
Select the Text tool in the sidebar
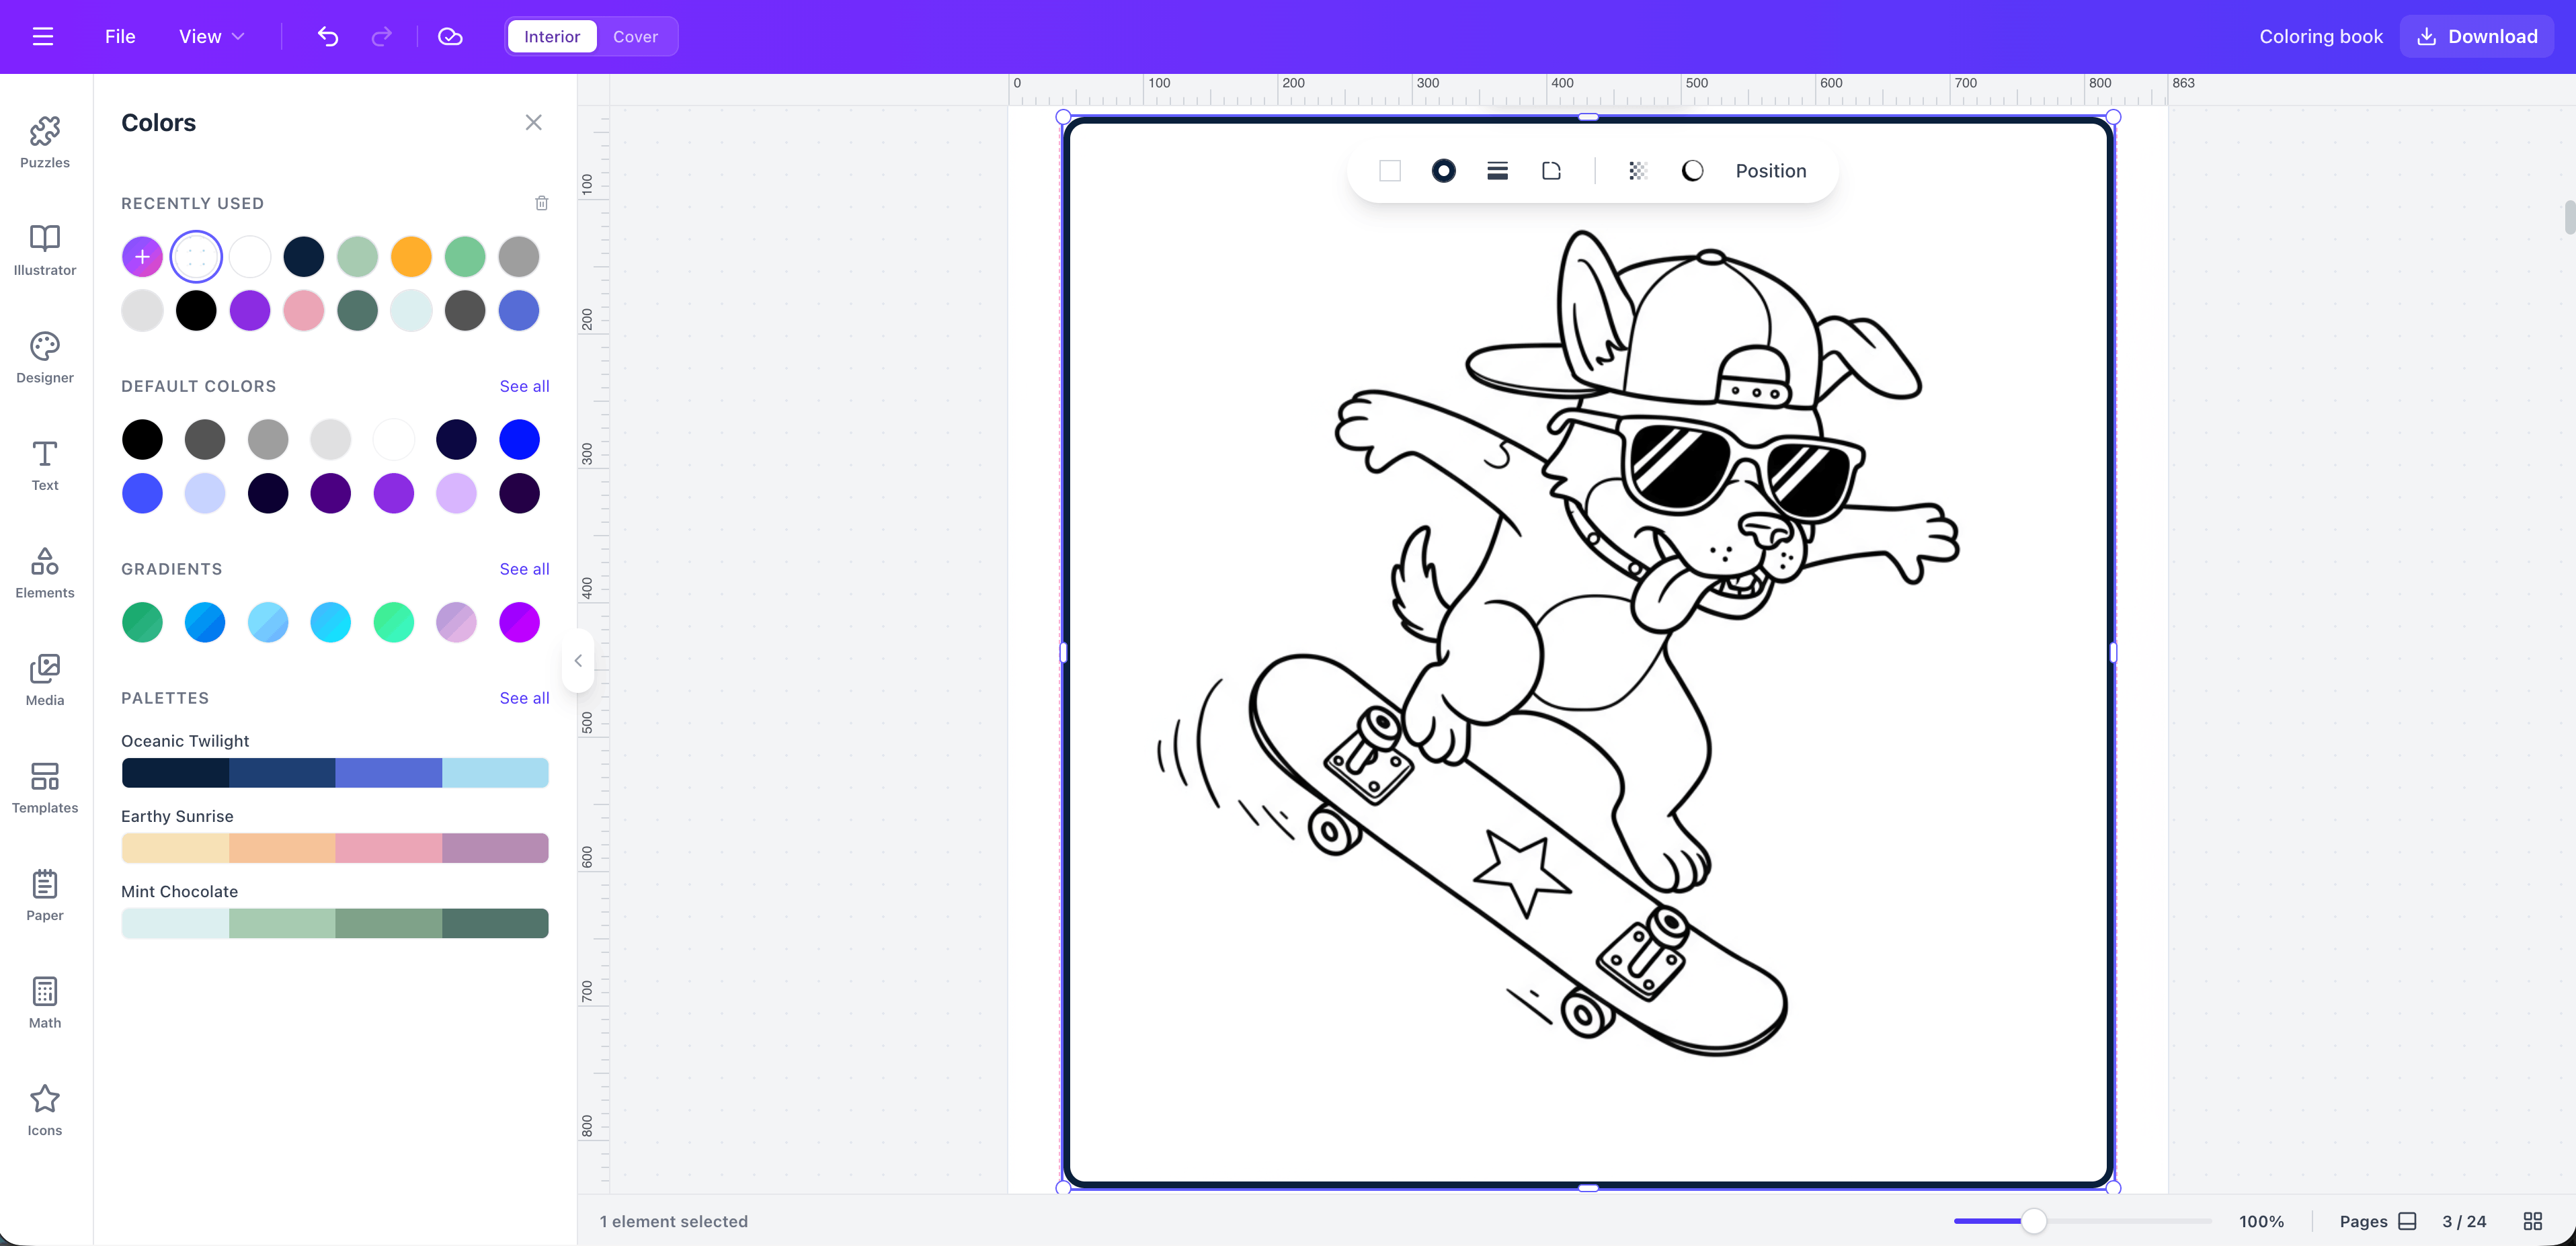point(44,464)
